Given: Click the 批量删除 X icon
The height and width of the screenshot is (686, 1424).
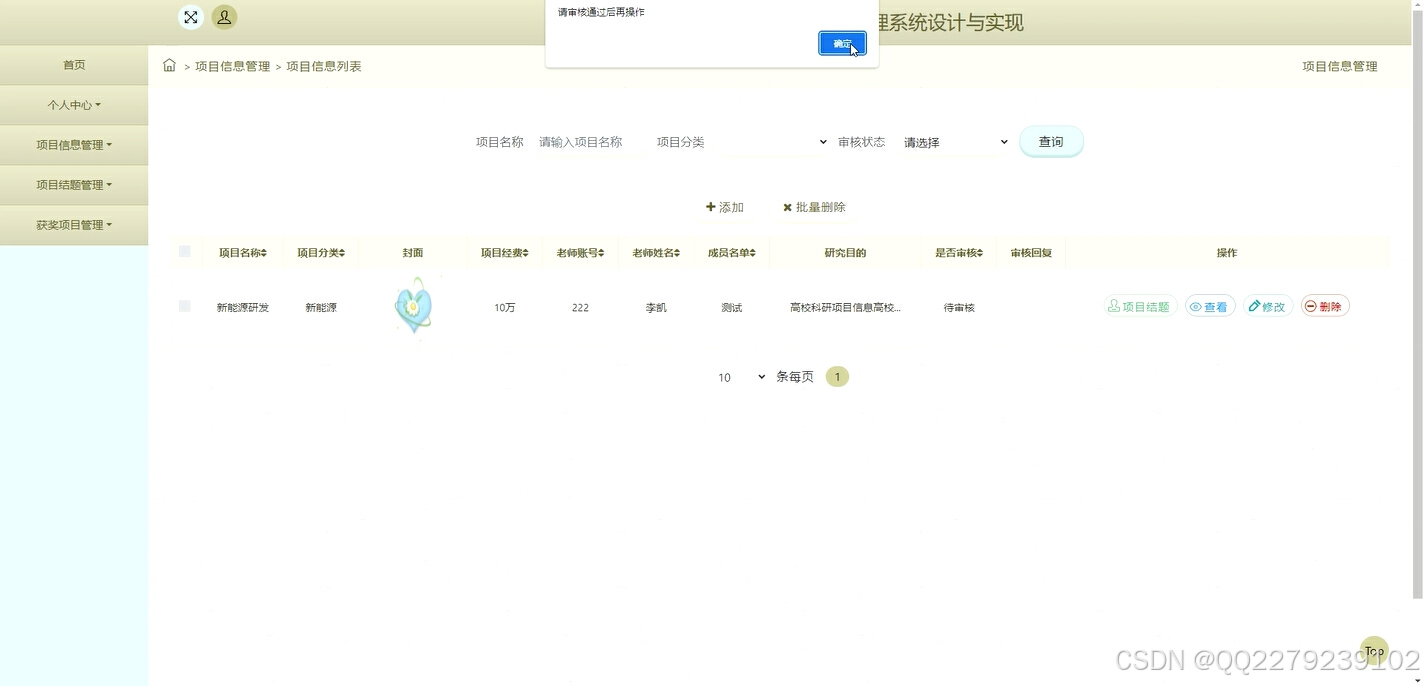Looking at the screenshot, I should [788, 207].
